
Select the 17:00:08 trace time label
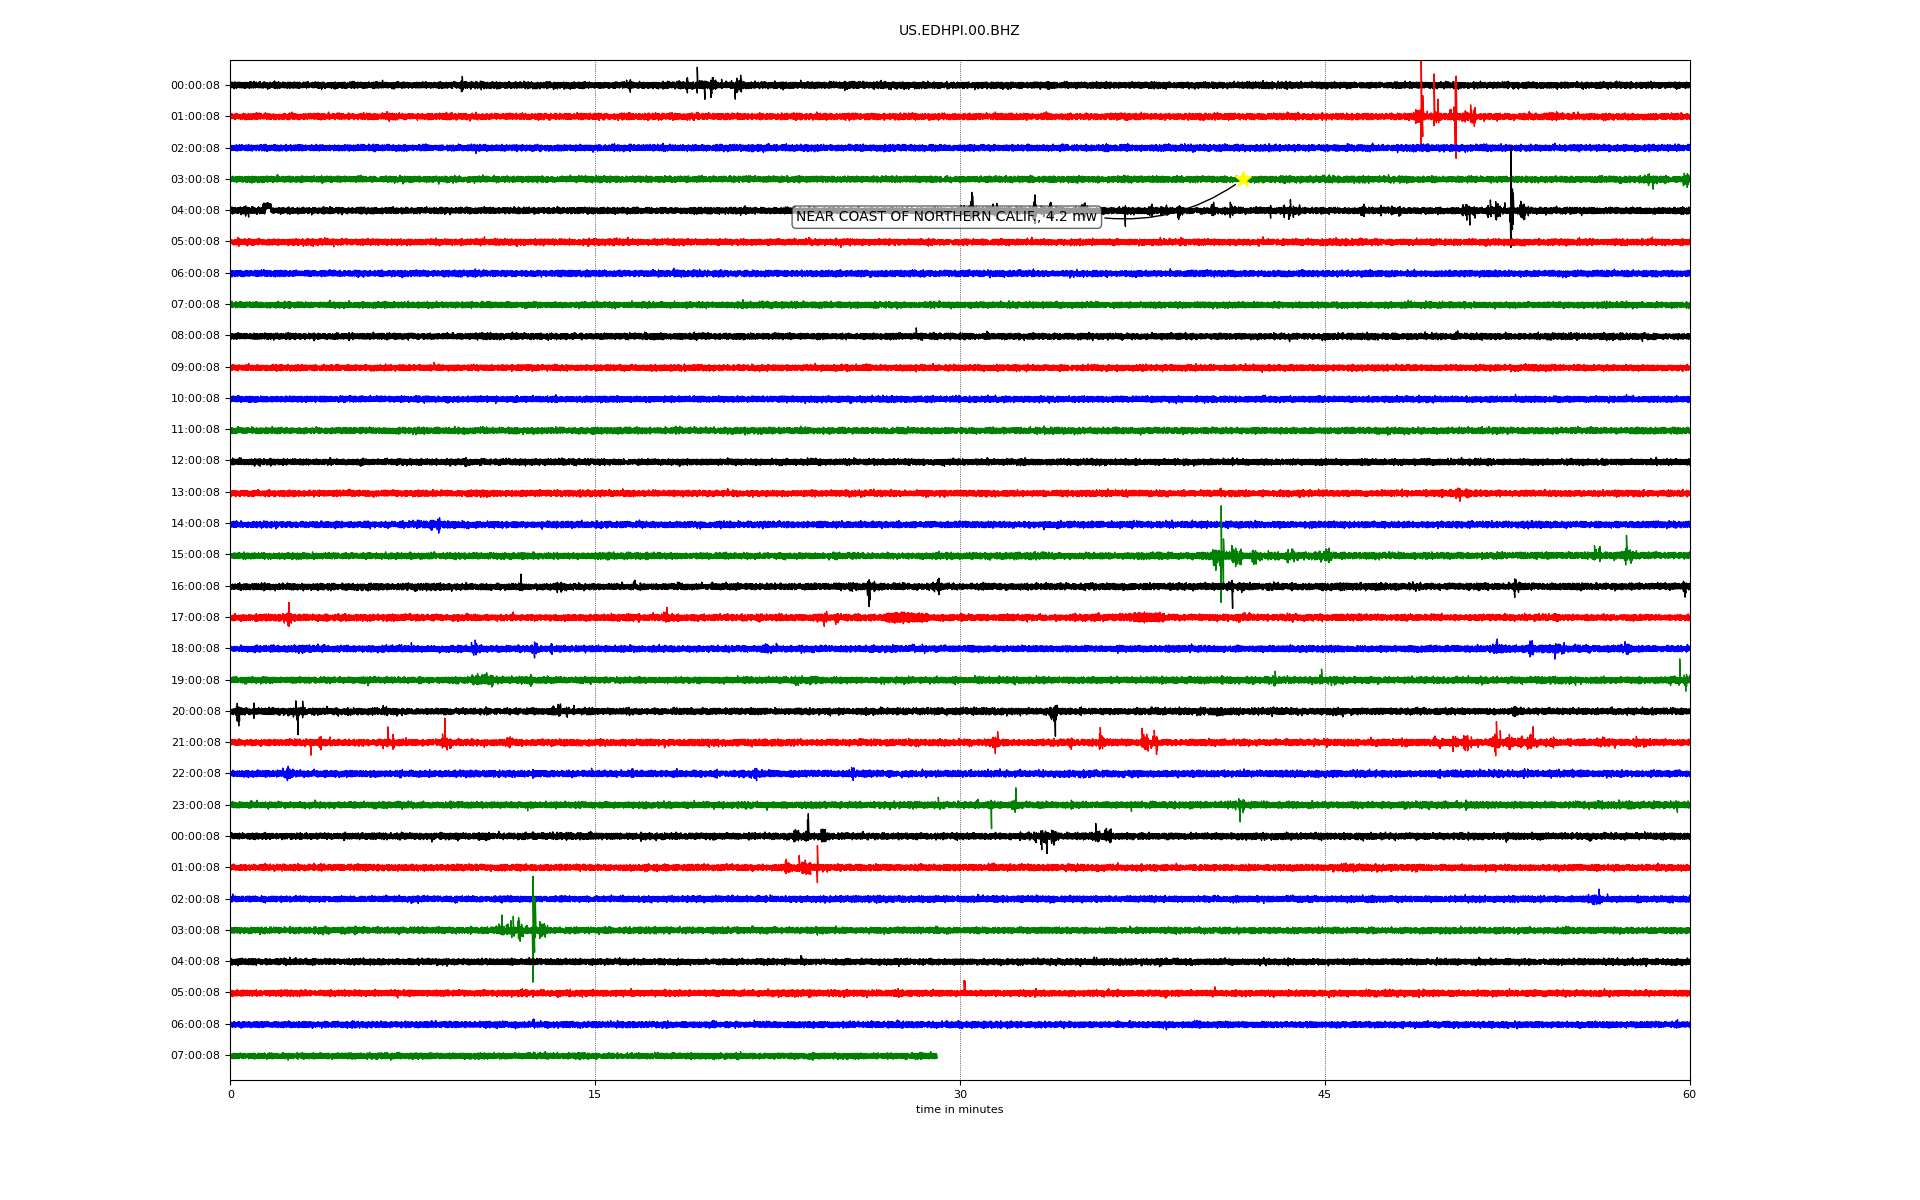tap(195, 618)
